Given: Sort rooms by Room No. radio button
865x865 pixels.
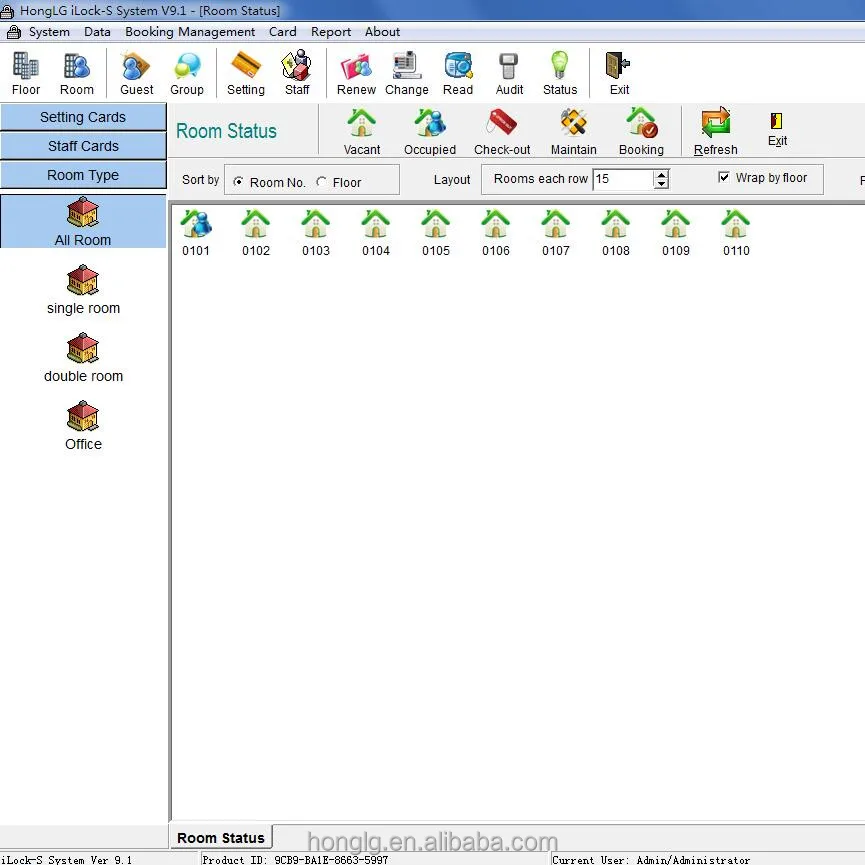Looking at the screenshot, I should [x=238, y=181].
